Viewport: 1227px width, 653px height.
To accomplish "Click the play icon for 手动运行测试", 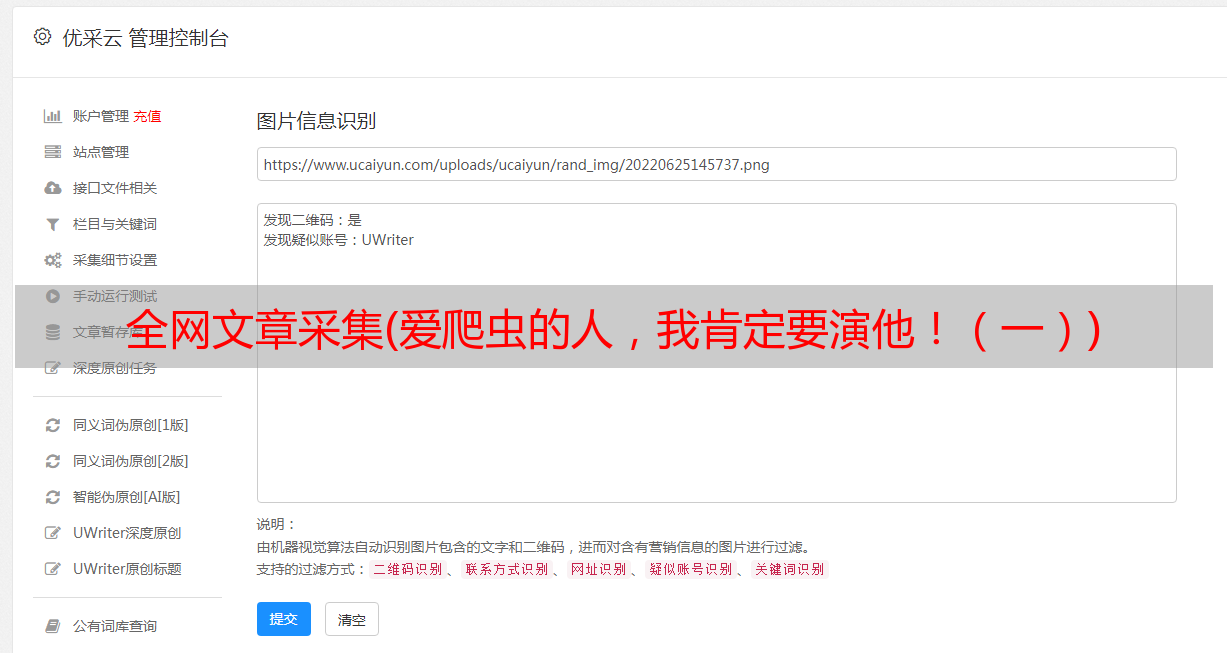I will click(x=53, y=296).
